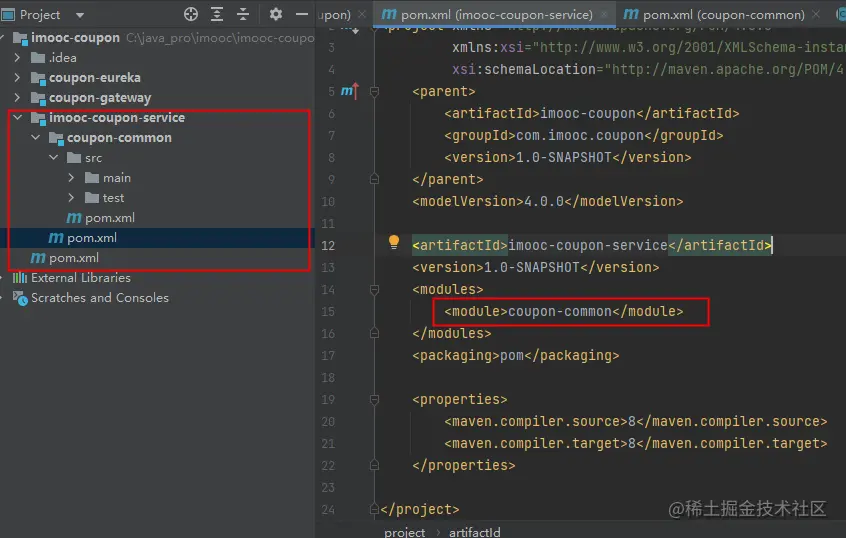This screenshot has width=846, height=538.
Task: Select coupon-gateway module in tree
Action: [x=91, y=97]
